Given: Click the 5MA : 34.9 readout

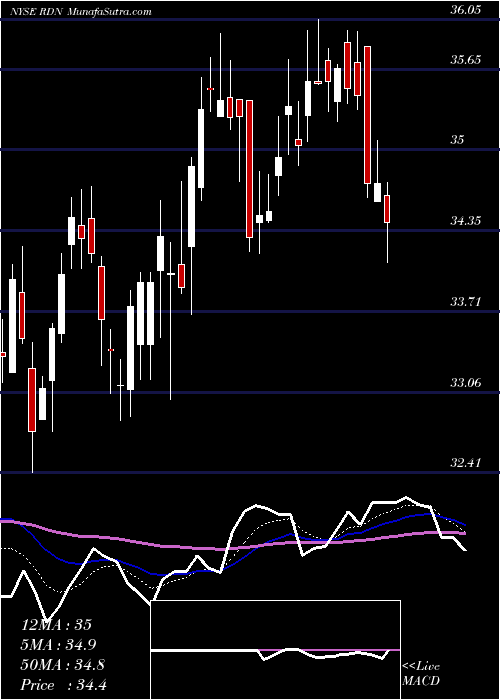Looking at the screenshot, I should click(58, 645).
